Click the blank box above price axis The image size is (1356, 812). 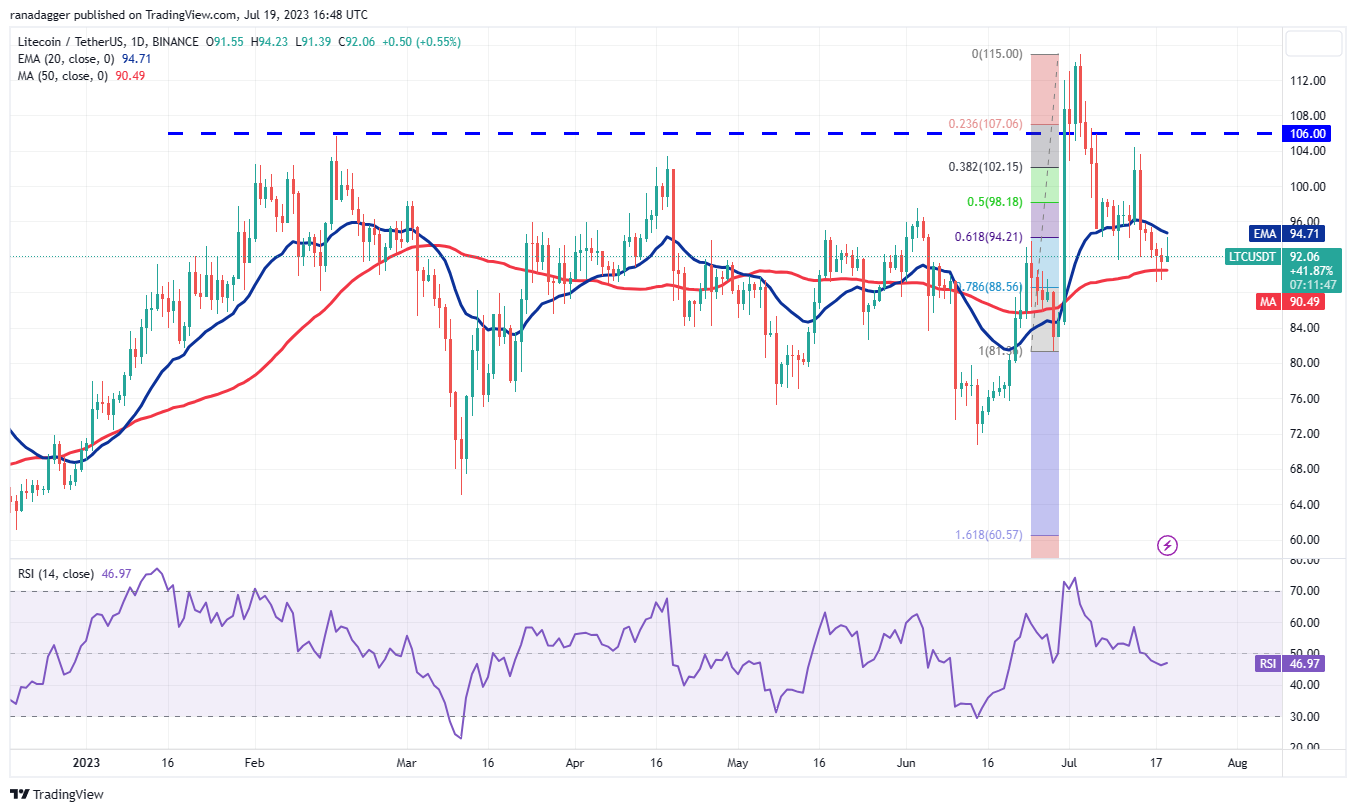click(x=1313, y=44)
